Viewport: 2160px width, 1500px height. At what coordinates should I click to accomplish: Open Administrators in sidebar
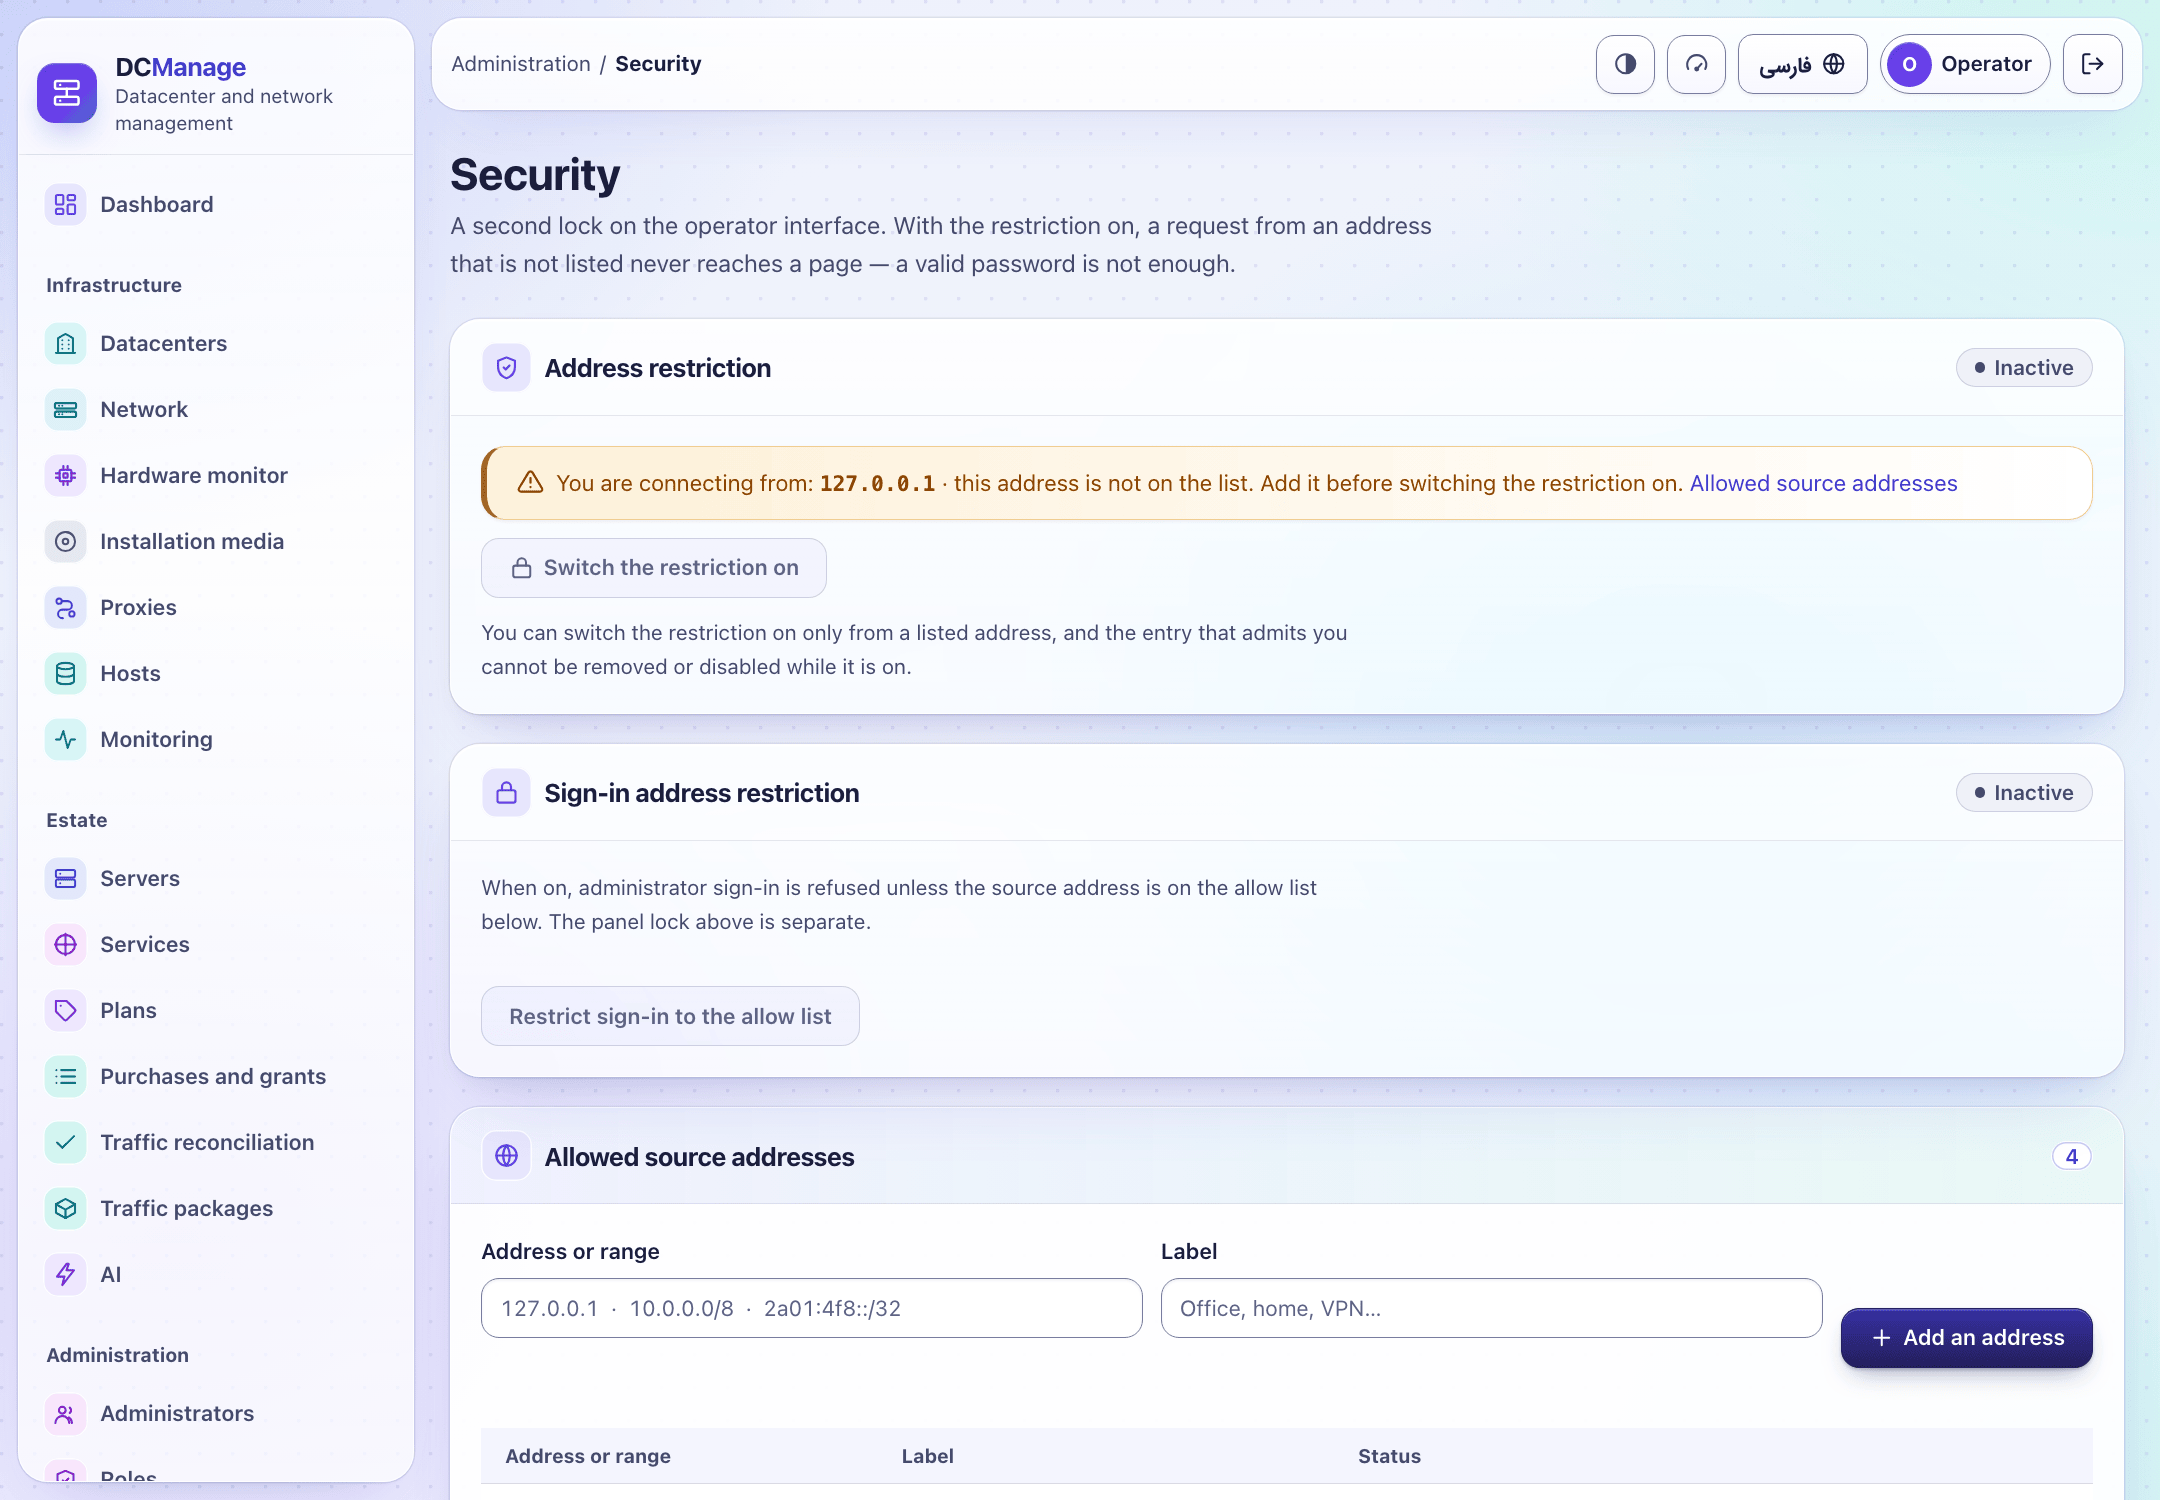click(216, 1414)
